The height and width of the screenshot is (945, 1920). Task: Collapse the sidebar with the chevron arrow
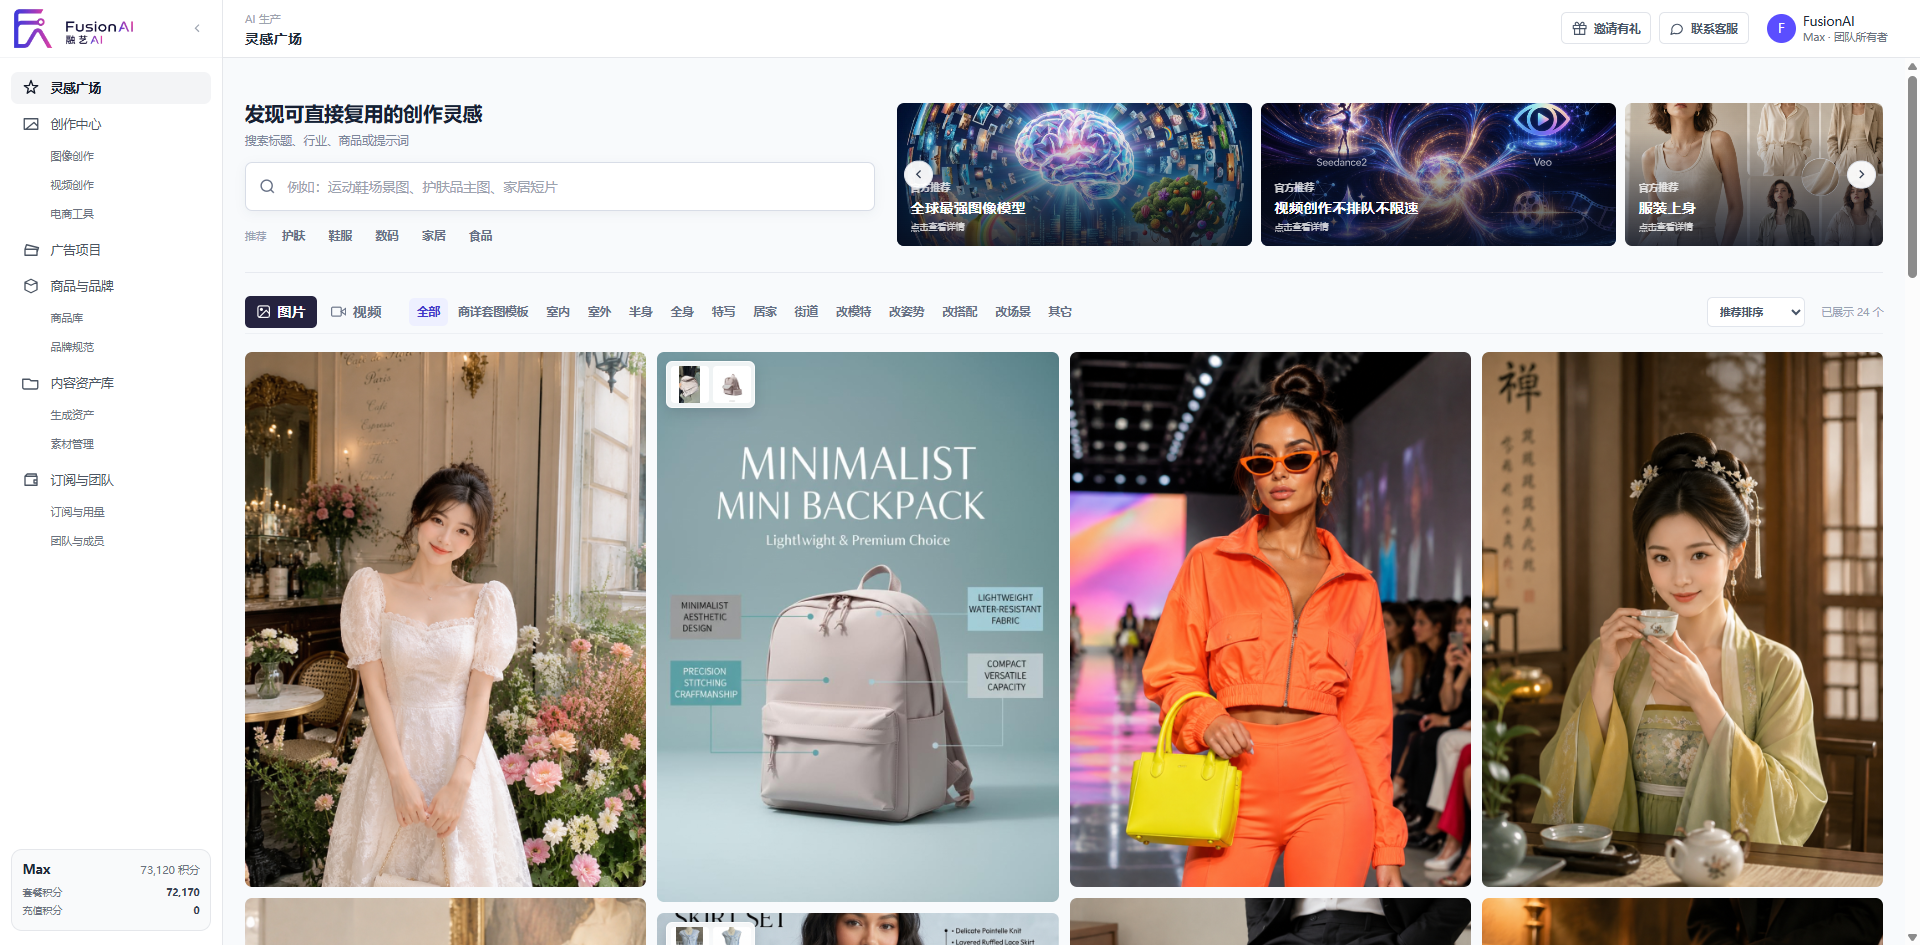[197, 28]
